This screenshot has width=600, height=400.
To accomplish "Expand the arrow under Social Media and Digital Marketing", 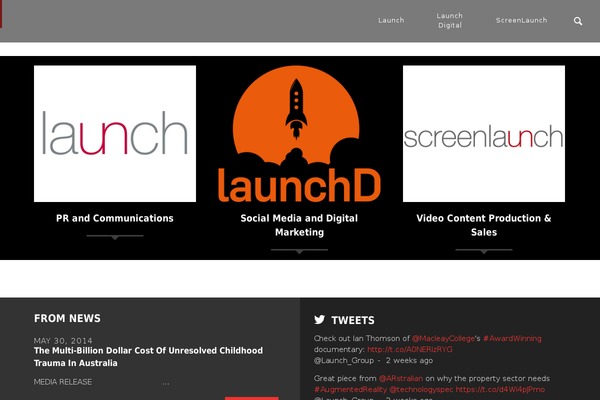I will click(x=299, y=251).
